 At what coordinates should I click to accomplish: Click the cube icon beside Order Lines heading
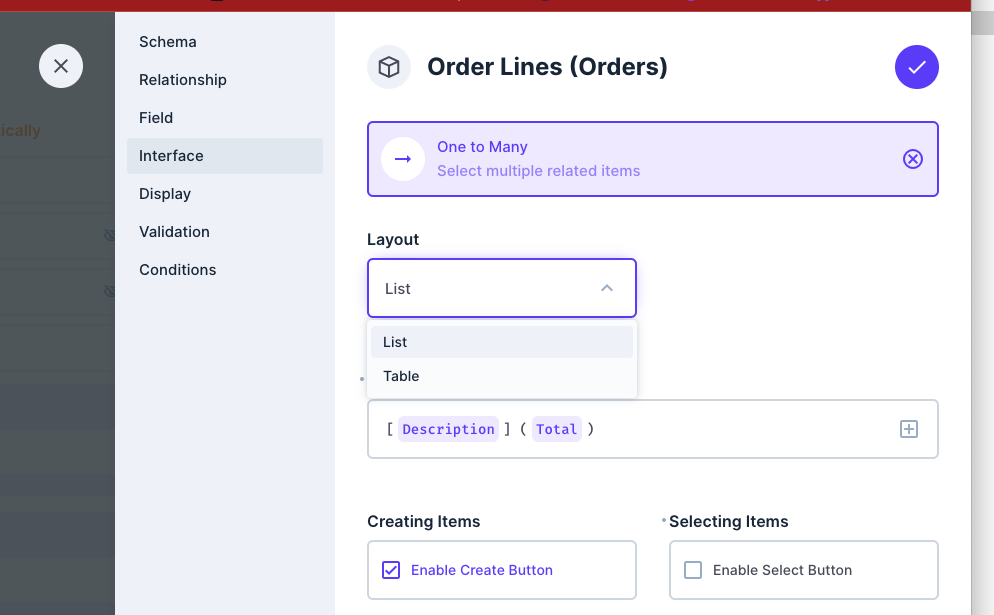click(x=389, y=67)
